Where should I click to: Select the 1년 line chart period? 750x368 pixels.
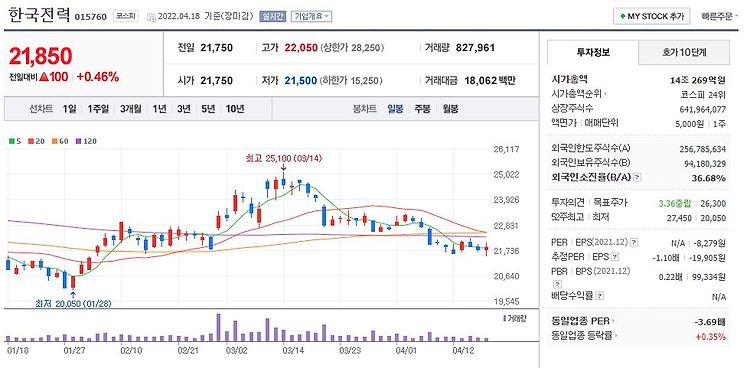(x=159, y=109)
